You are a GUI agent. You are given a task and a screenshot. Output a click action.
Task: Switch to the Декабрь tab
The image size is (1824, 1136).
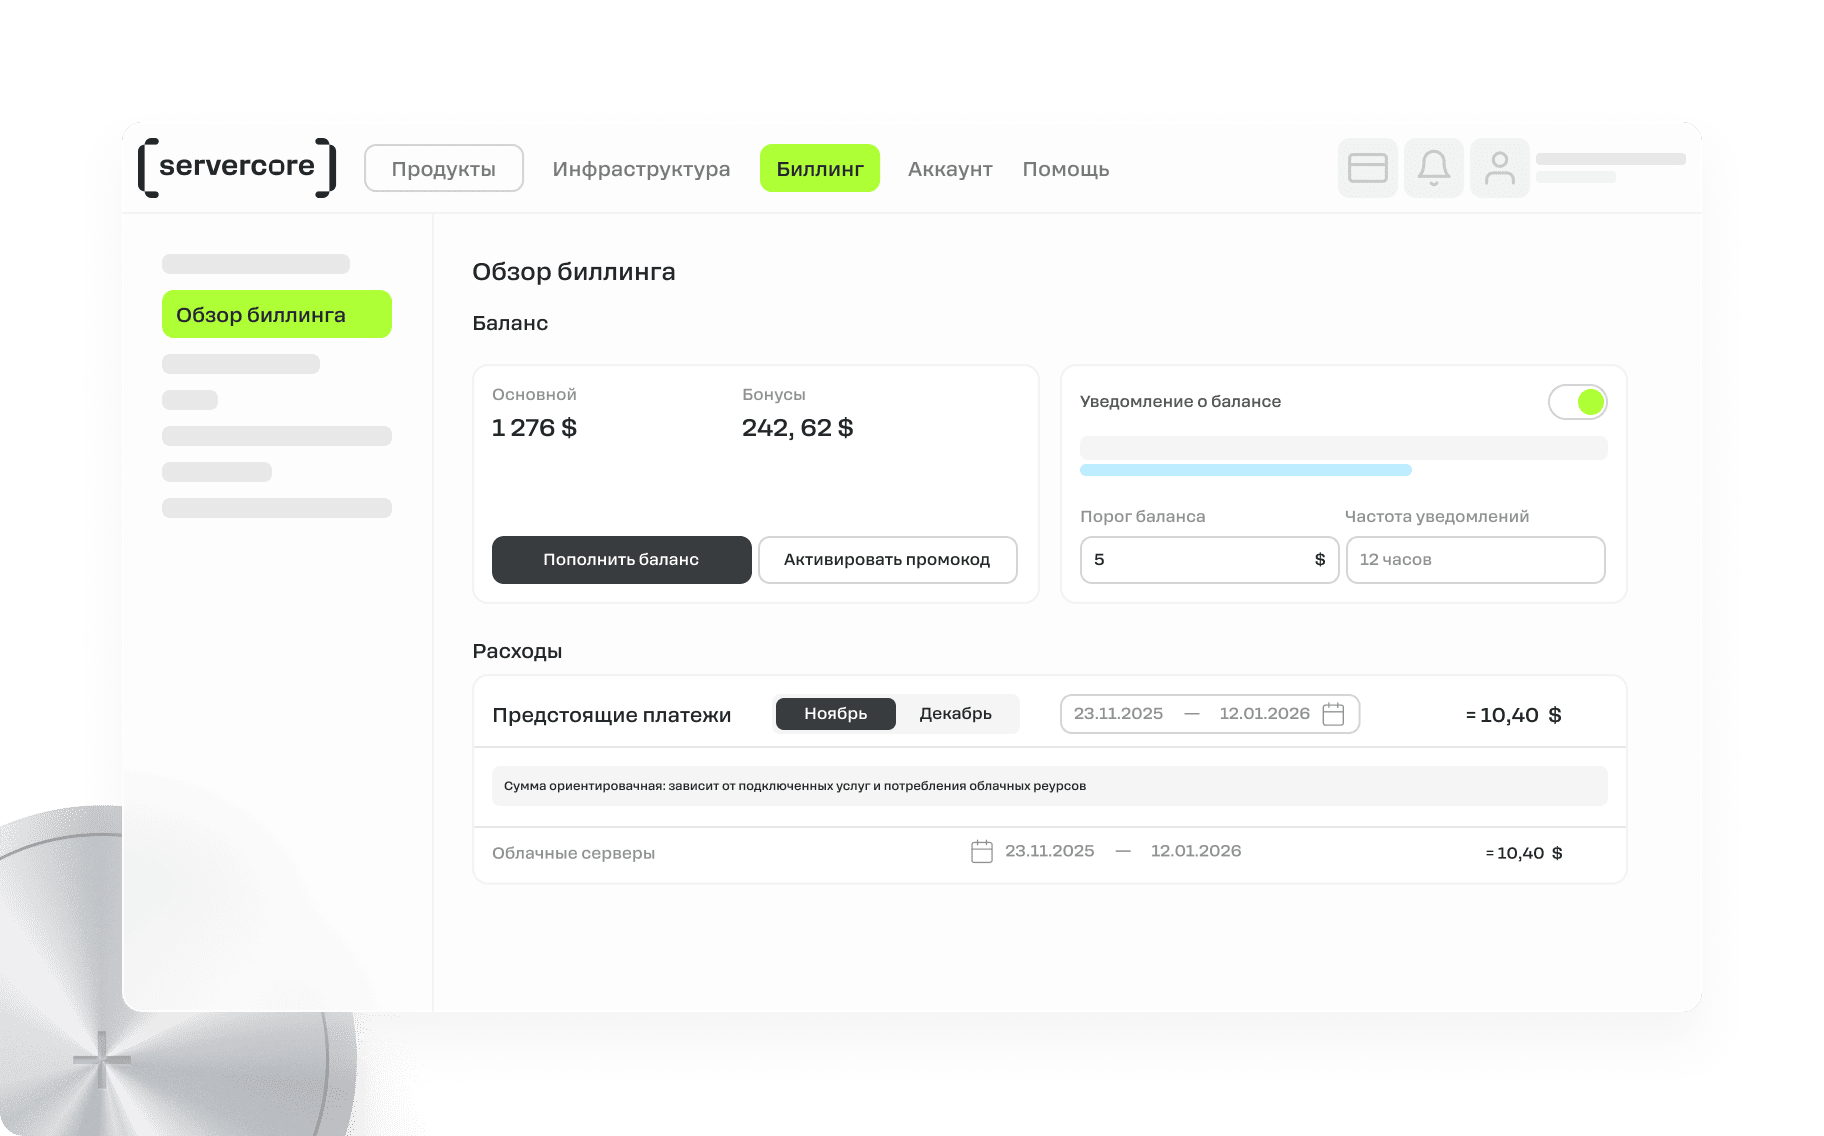tap(956, 714)
